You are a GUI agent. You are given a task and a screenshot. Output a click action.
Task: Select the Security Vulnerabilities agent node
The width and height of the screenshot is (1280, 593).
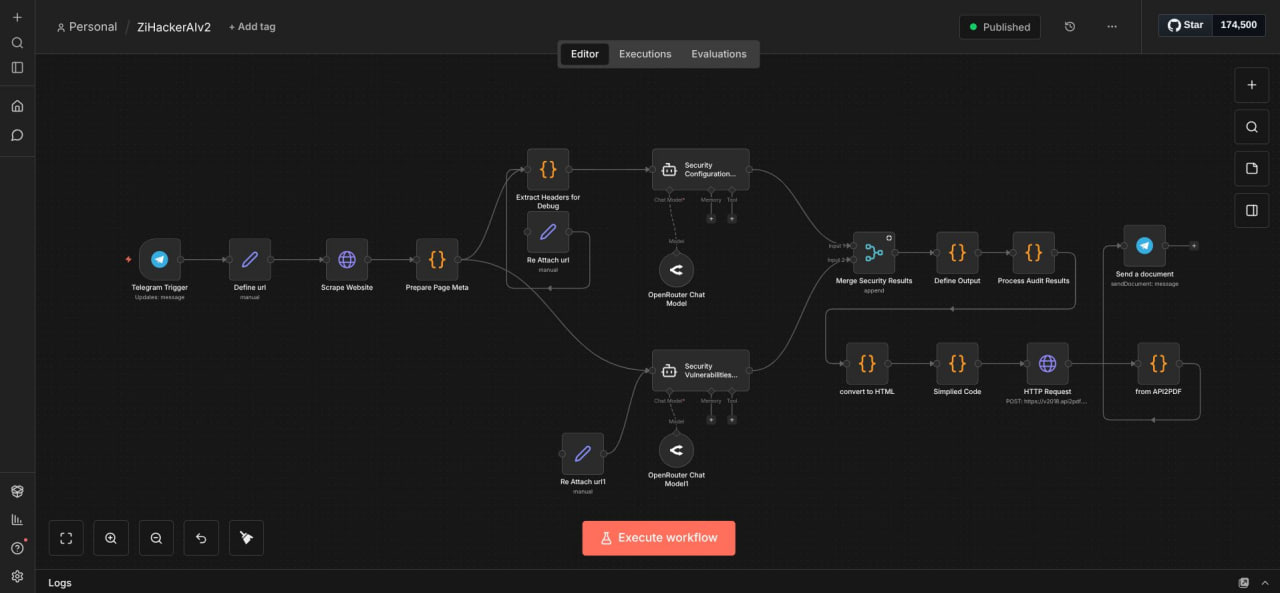click(700, 370)
